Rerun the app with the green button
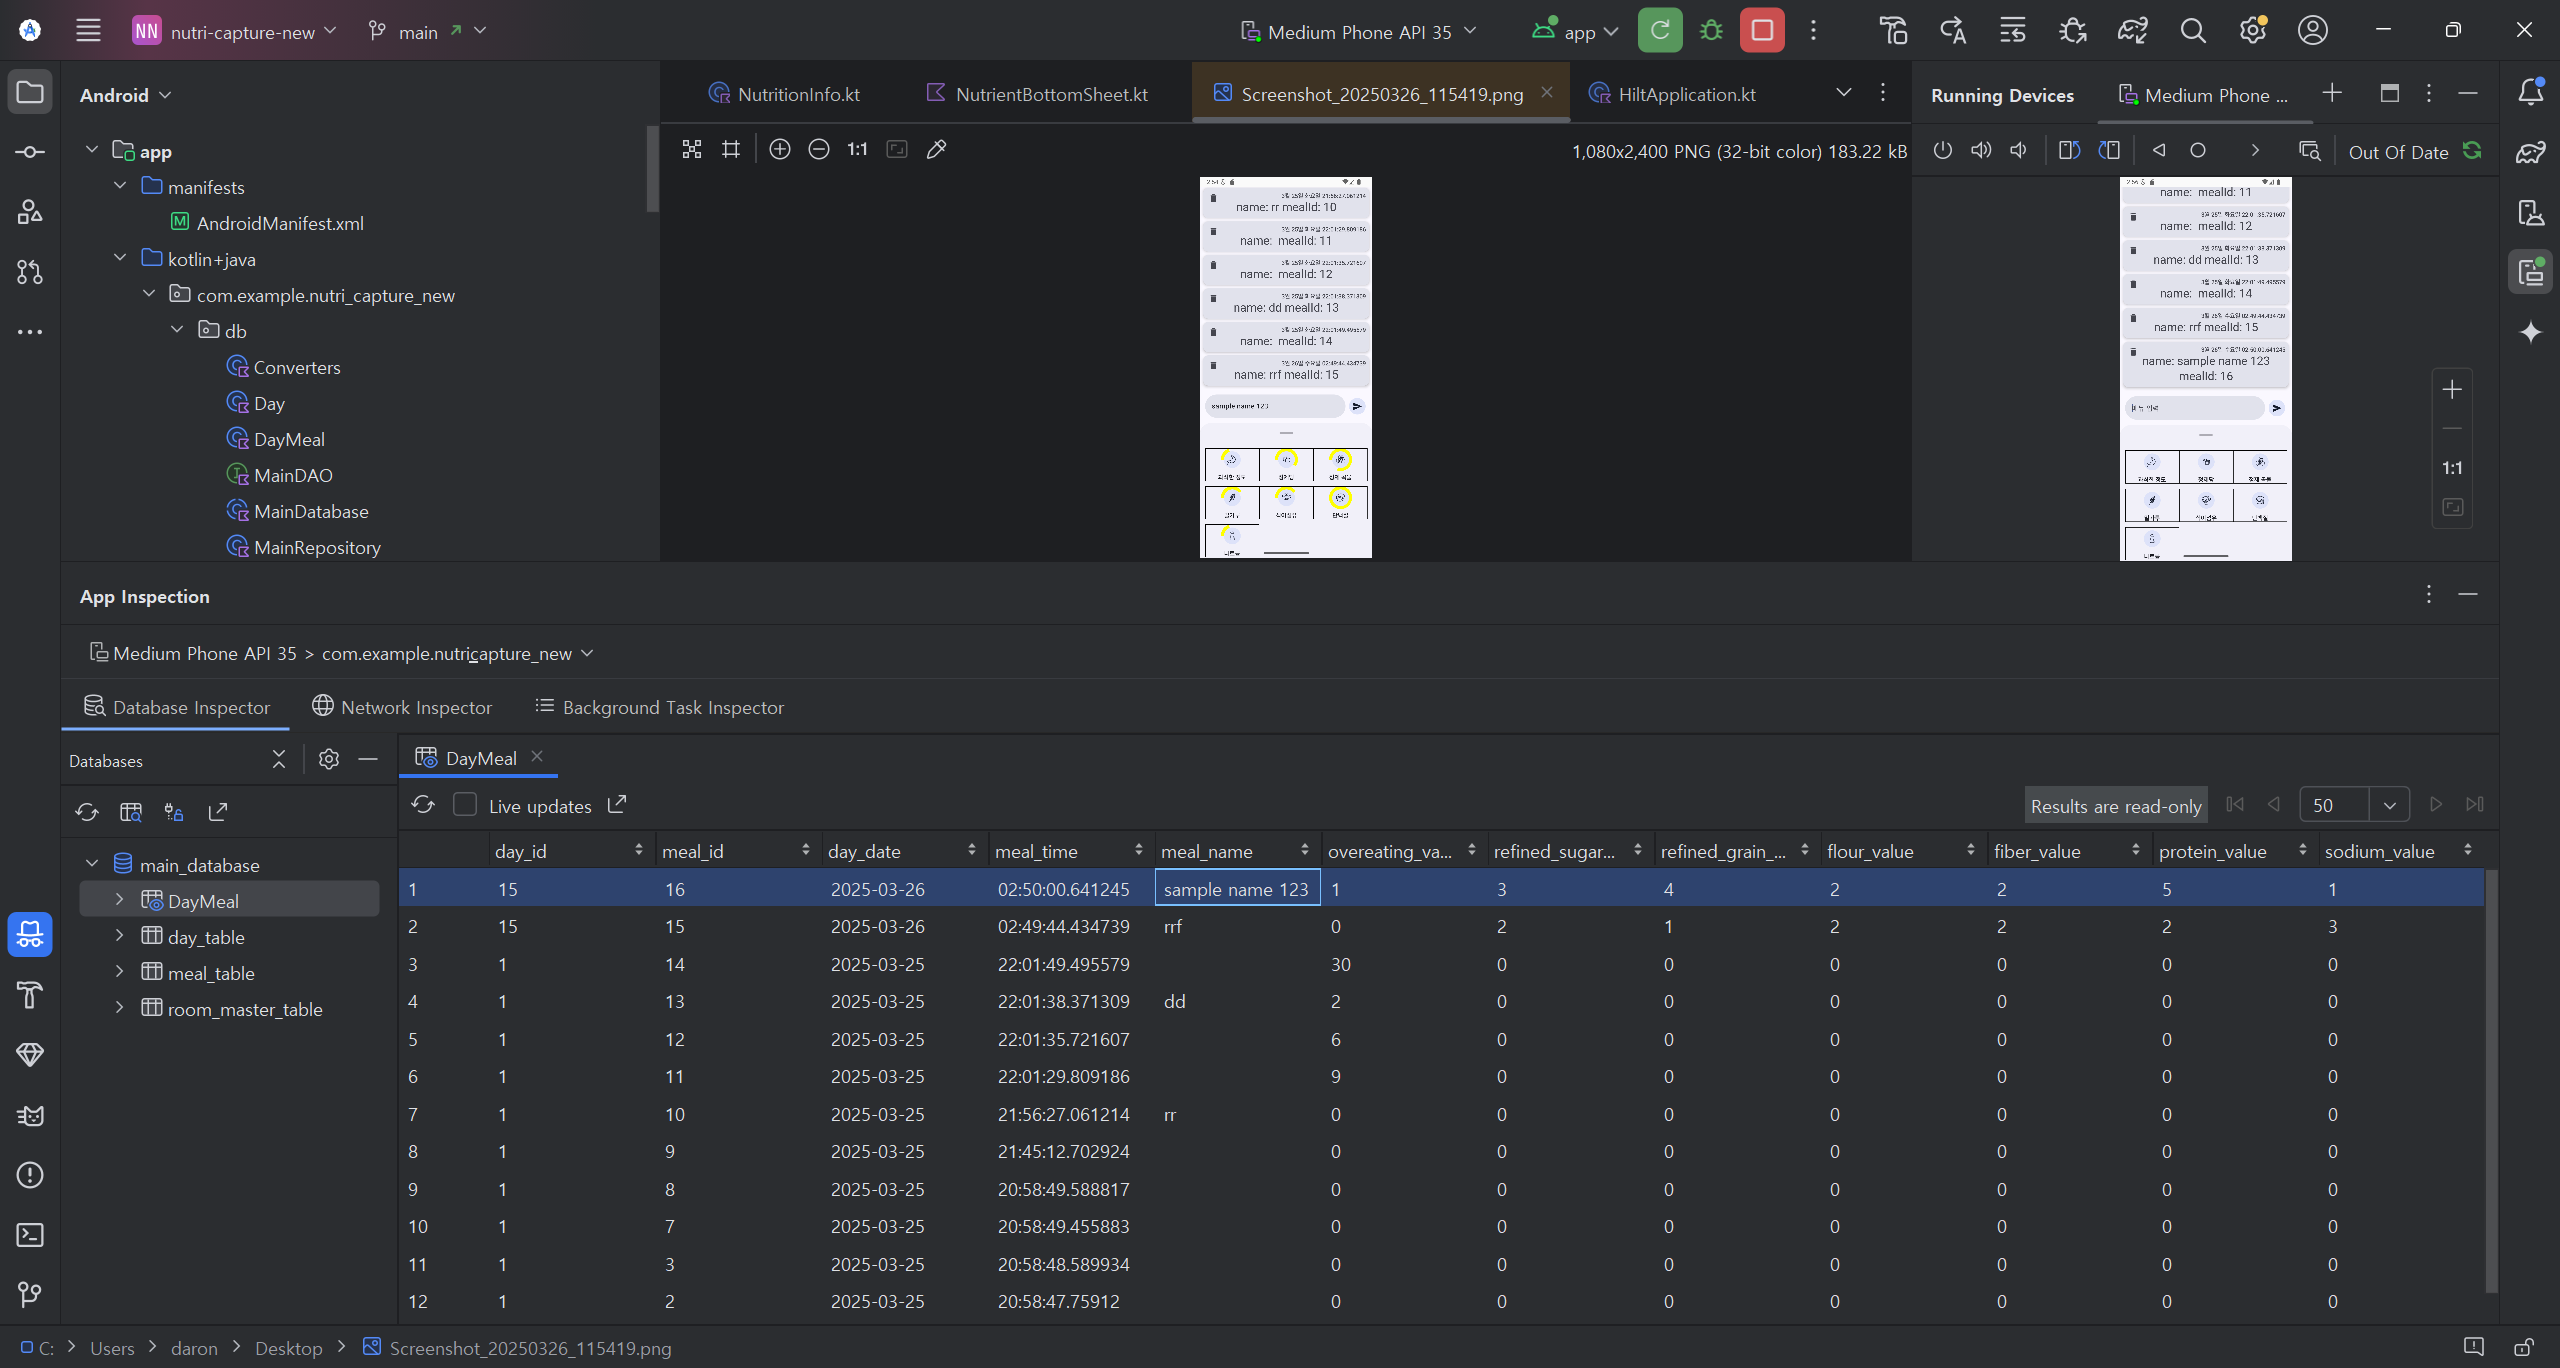The width and height of the screenshot is (2560, 1368). pyautogui.click(x=1660, y=30)
